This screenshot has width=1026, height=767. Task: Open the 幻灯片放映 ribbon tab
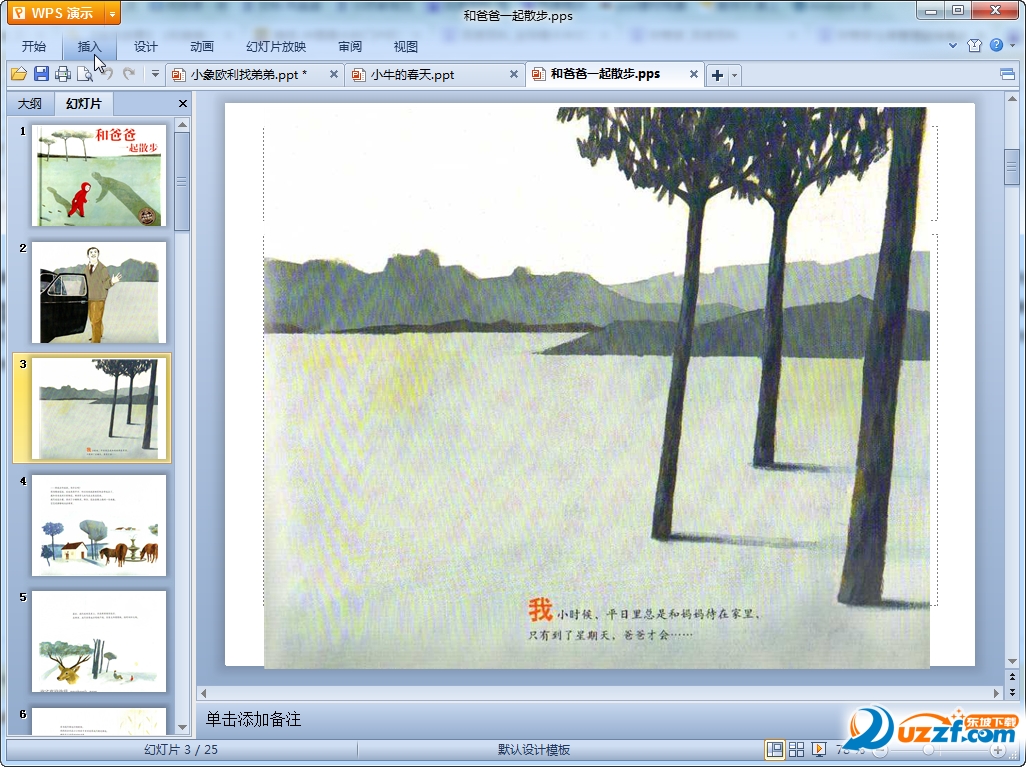tap(275, 46)
